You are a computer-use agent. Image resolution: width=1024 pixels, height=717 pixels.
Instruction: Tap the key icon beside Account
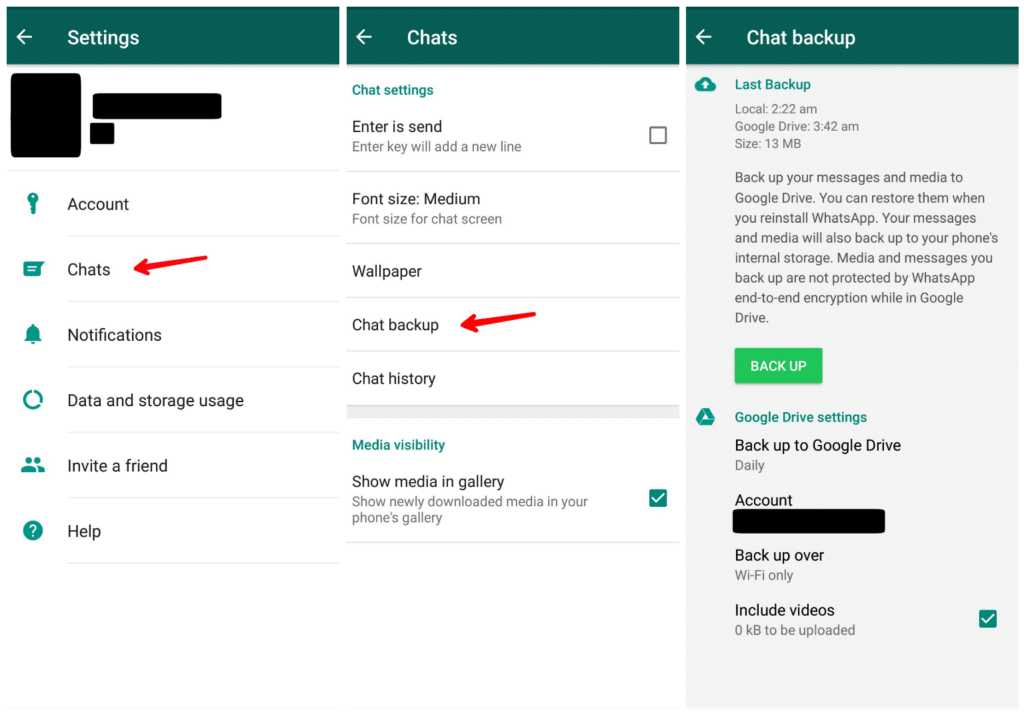[x=33, y=204]
